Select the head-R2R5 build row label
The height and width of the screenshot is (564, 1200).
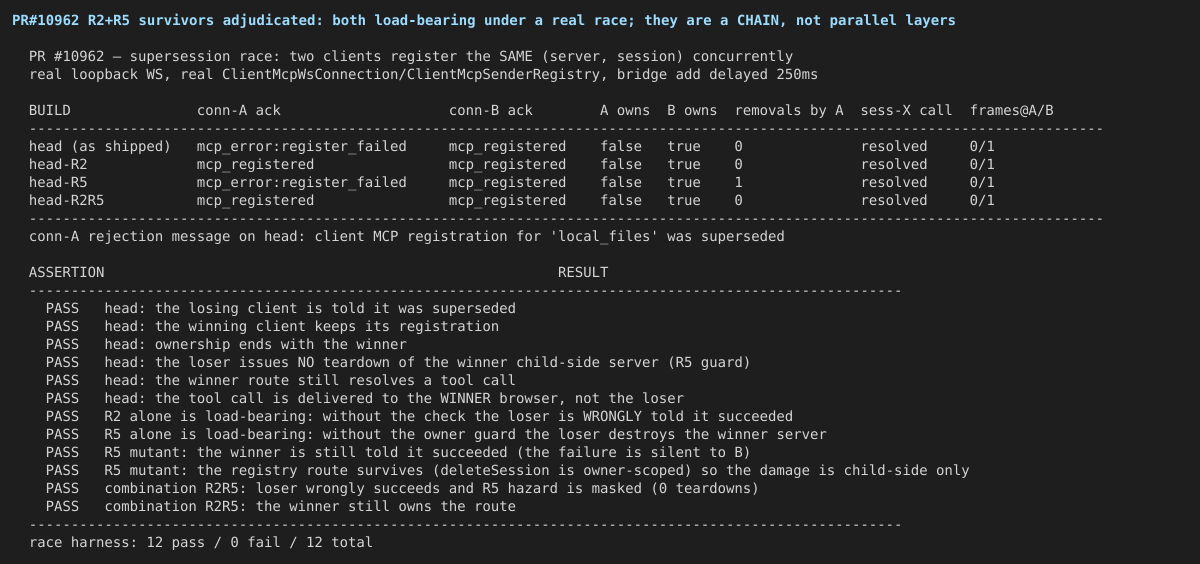click(67, 200)
